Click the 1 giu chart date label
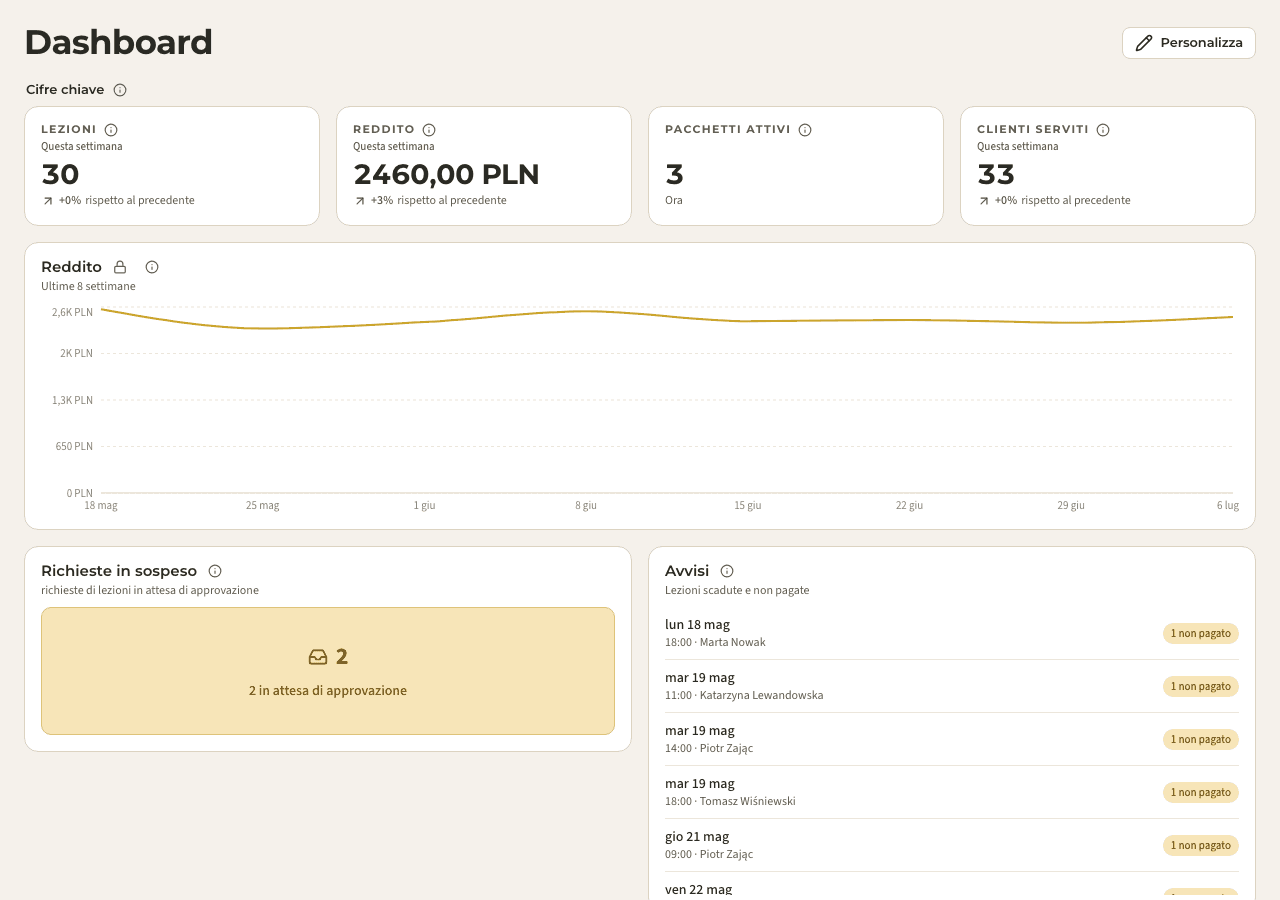Image resolution: width=1280 pixels, height=900 pixels. point(425,506)
